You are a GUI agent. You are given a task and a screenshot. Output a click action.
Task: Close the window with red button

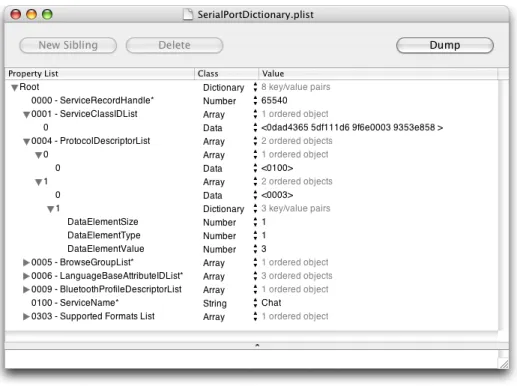[15, 15]
